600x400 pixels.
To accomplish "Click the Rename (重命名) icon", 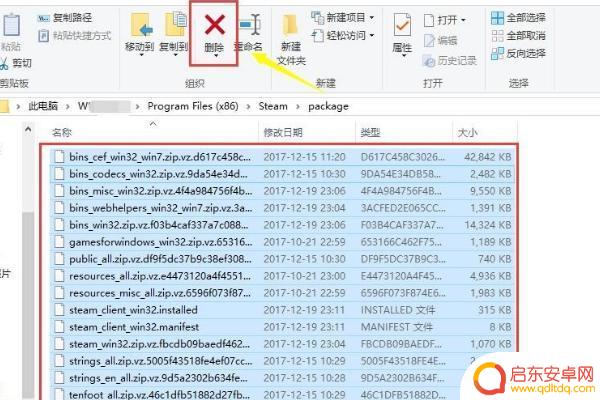I will tap(250, 25).
